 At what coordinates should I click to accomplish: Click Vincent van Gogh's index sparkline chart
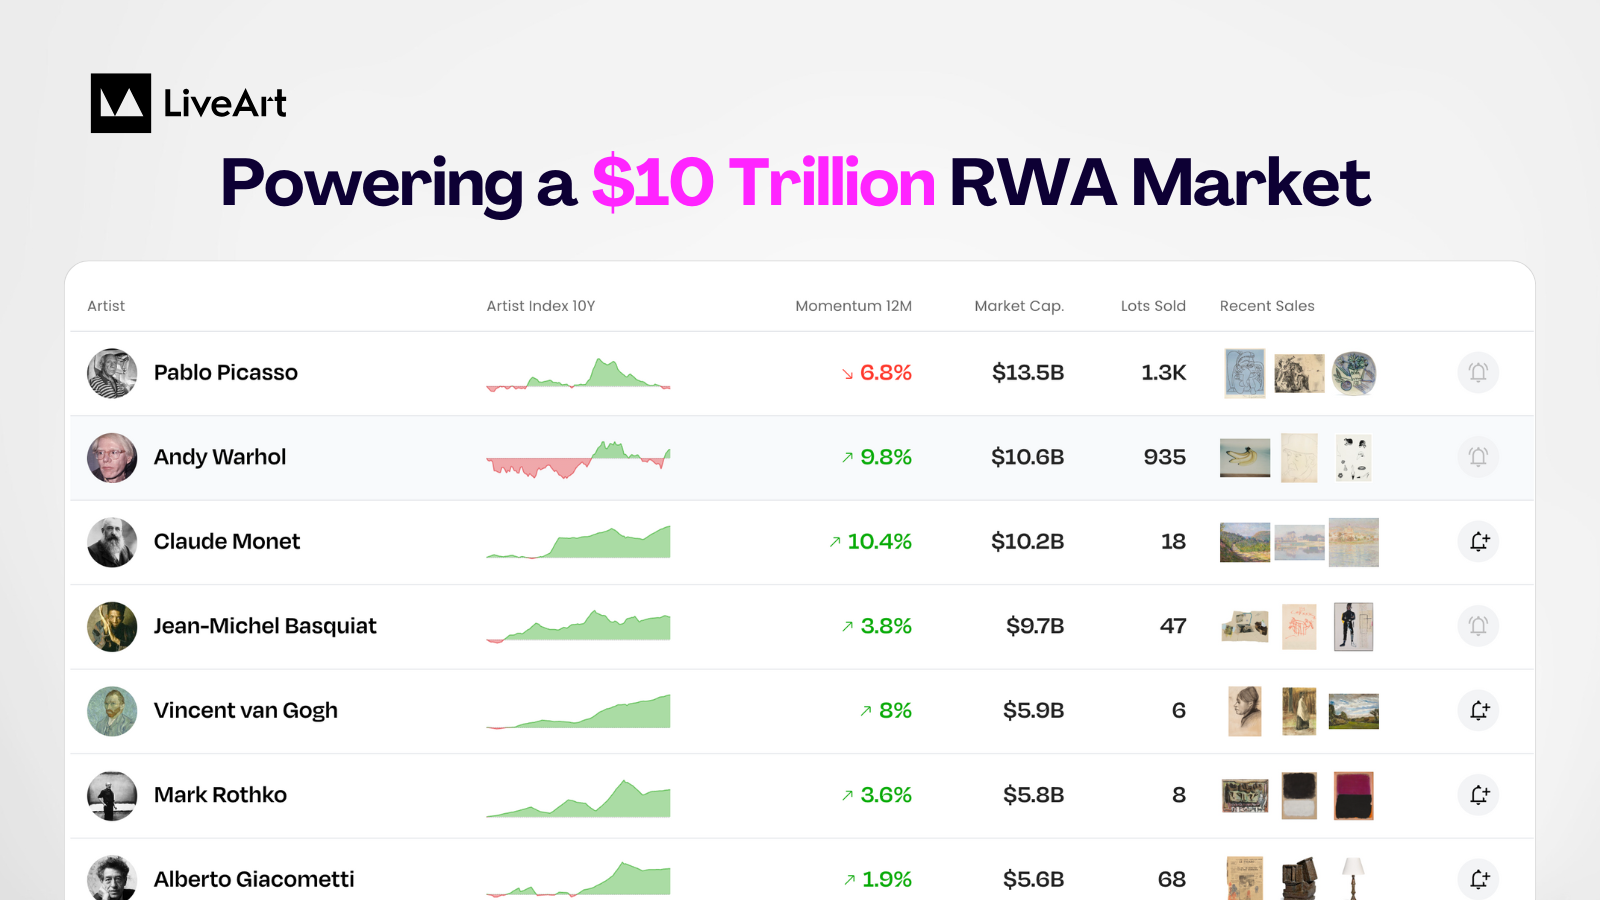(578, 711)
